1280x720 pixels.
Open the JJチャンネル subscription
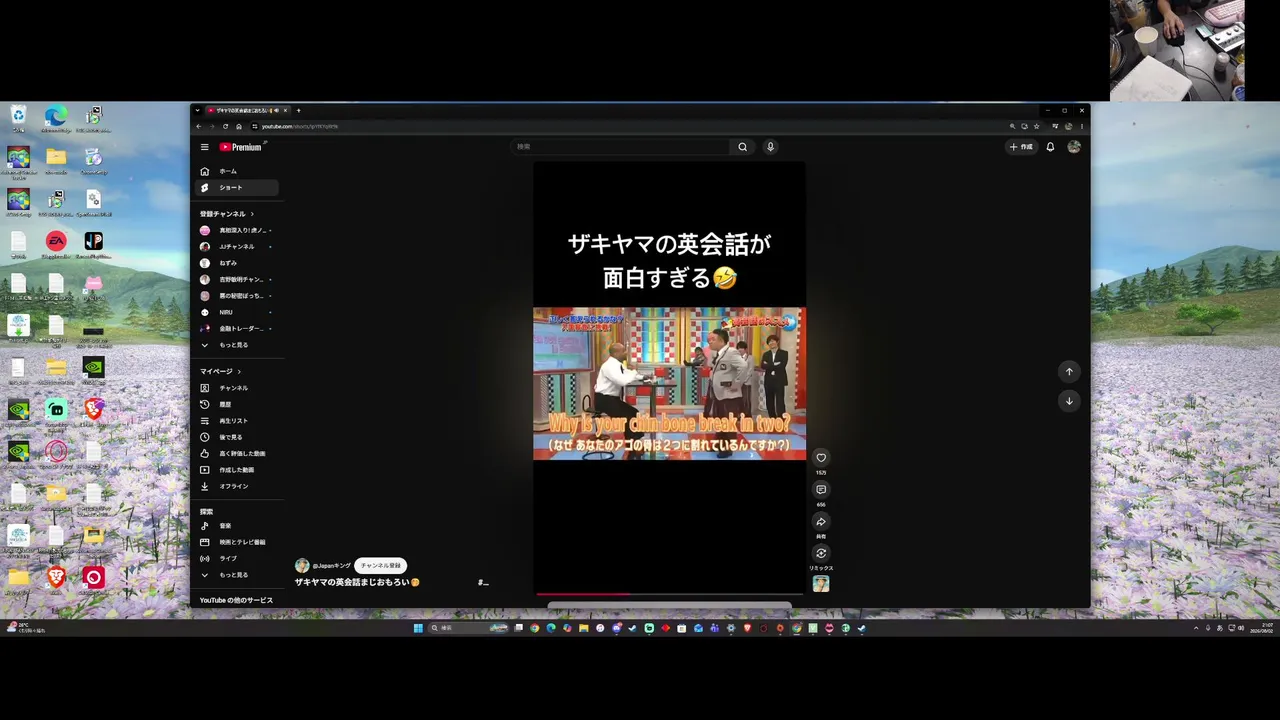237,247
